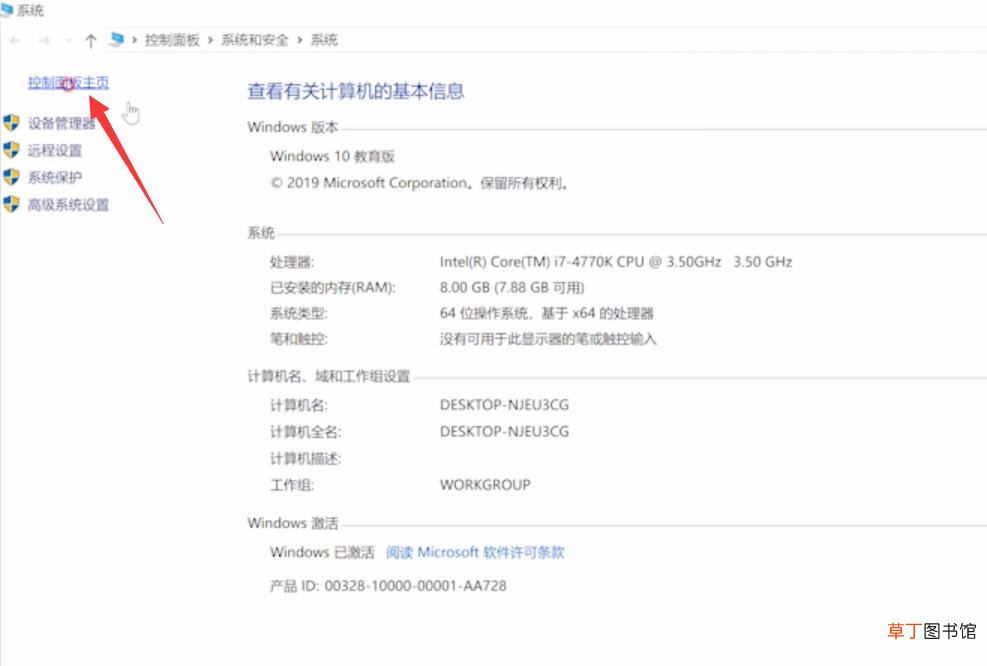Open 系统保护 link
The image size is (987, 666).
point(55,178)
